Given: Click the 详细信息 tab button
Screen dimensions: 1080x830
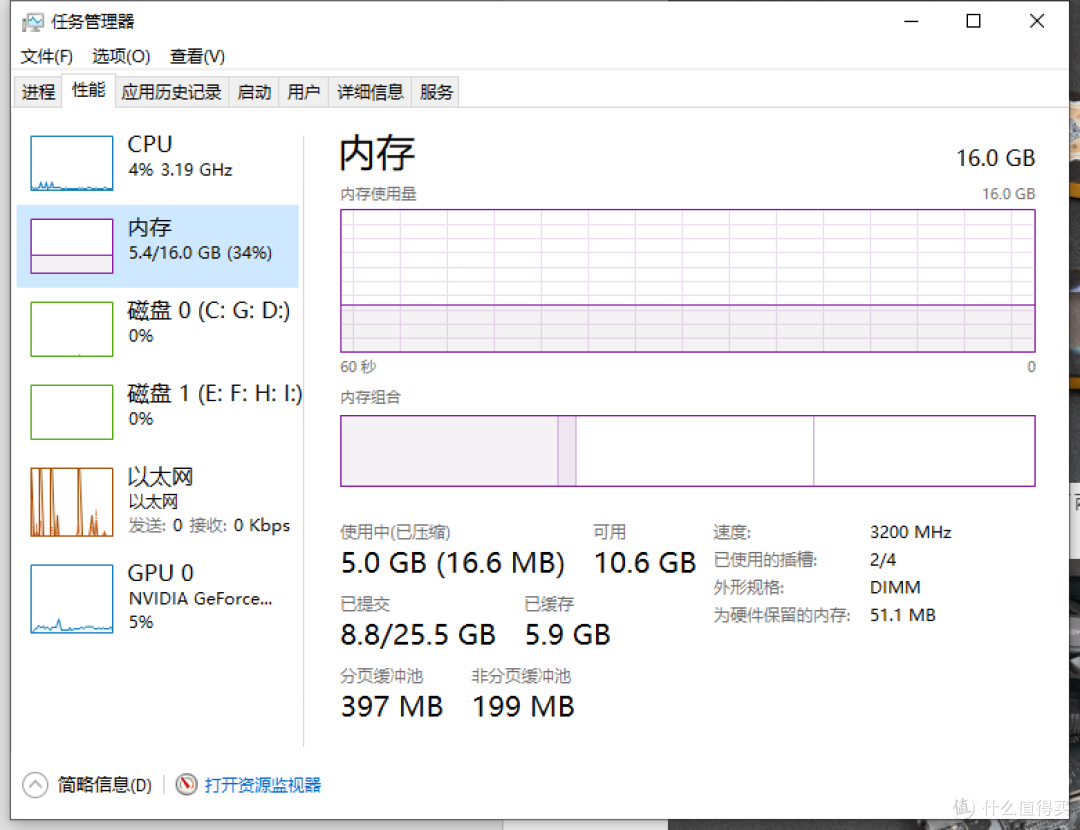Looking at the screenshot, I should pyautogui.click(x=370, y=91).
